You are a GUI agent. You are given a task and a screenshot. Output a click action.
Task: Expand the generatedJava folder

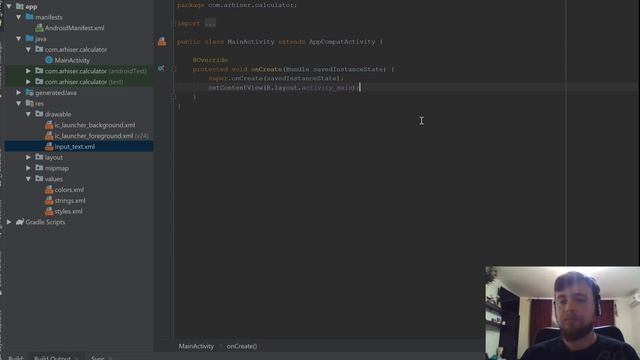coord(18,93)
